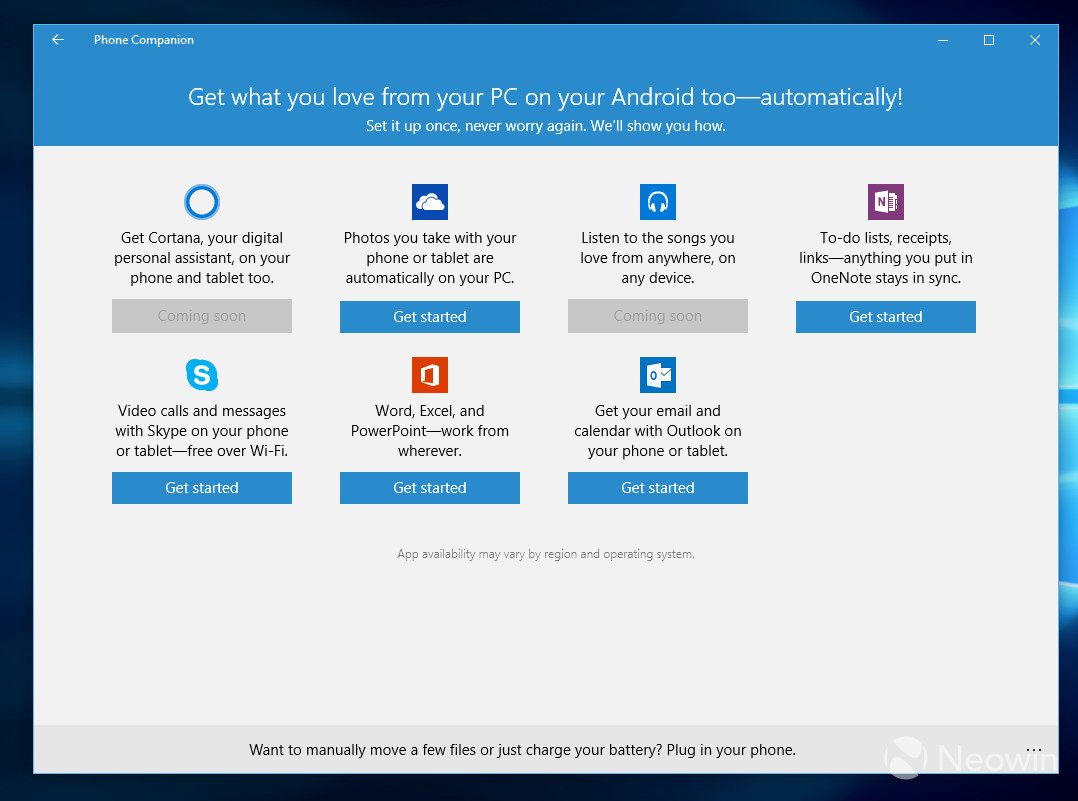Click the 'Photos you take with your phone' text
1078x801 pixels.
point(430,258)
